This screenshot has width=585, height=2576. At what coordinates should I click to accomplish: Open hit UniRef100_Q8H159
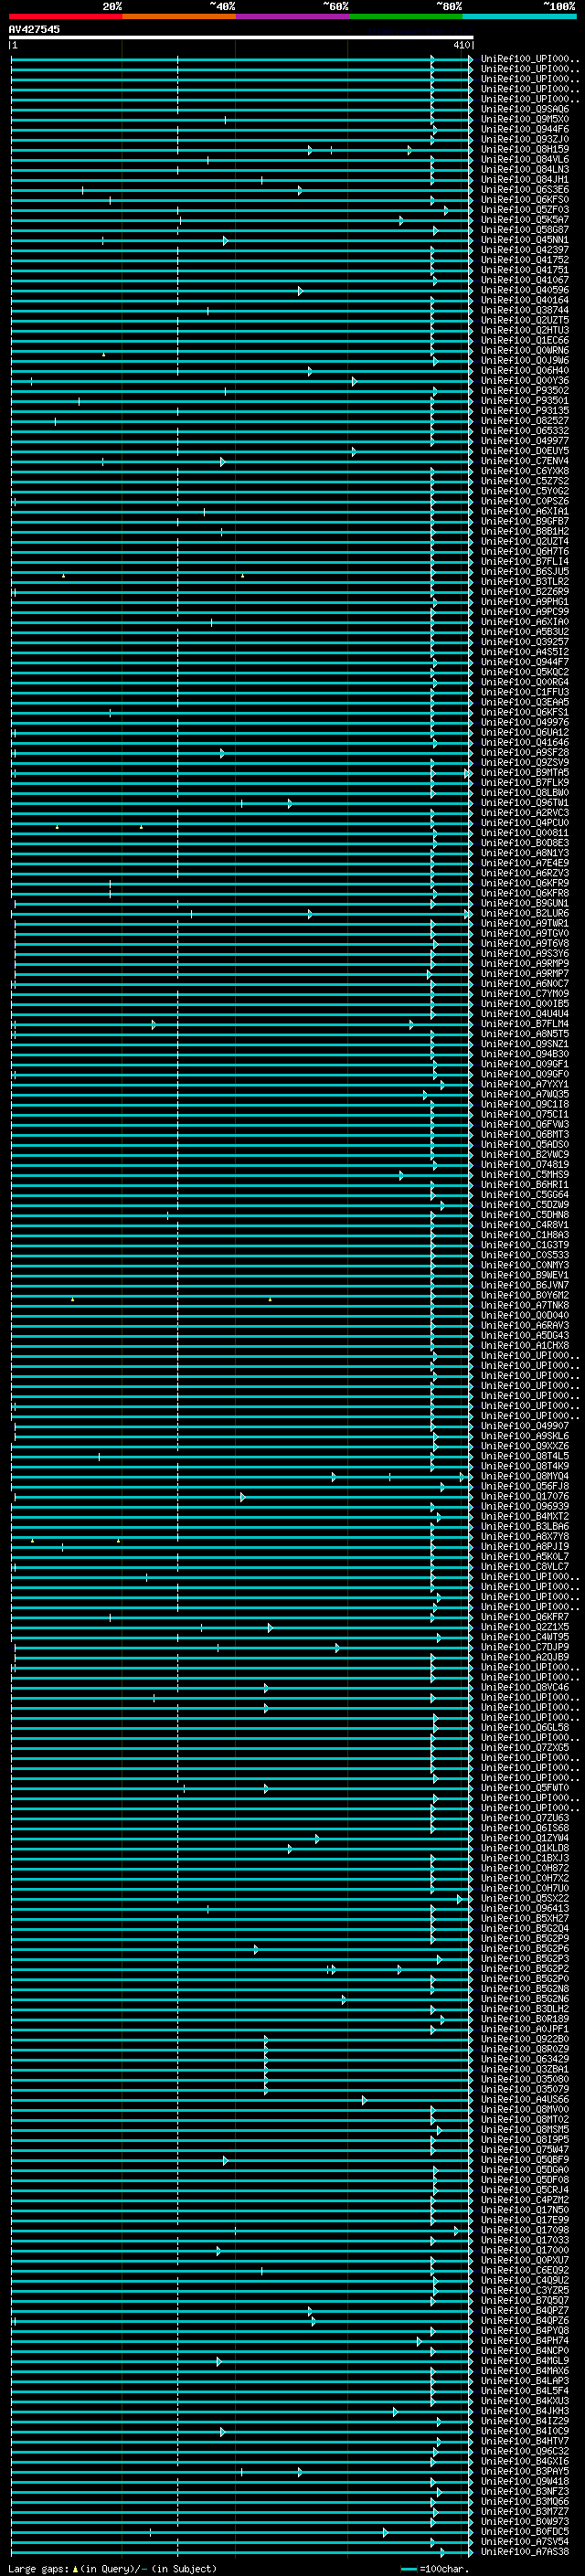coord(525,149)
